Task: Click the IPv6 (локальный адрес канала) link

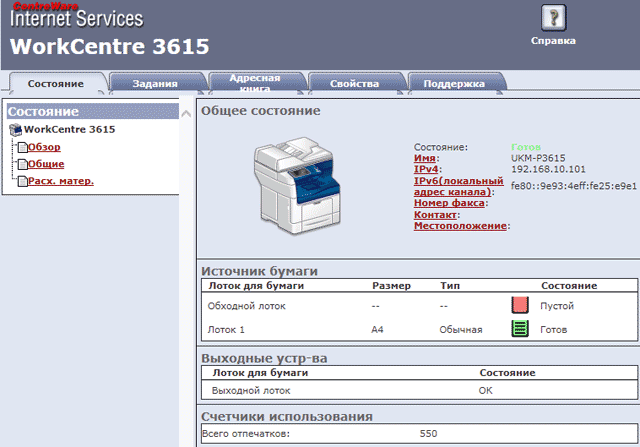Action: 458,186
